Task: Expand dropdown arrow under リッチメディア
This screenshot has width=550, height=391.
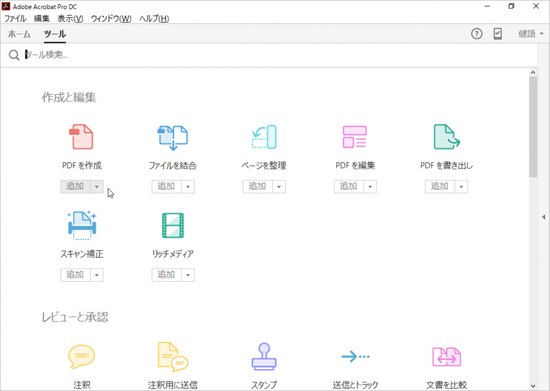Action: (x=188, y=275)
